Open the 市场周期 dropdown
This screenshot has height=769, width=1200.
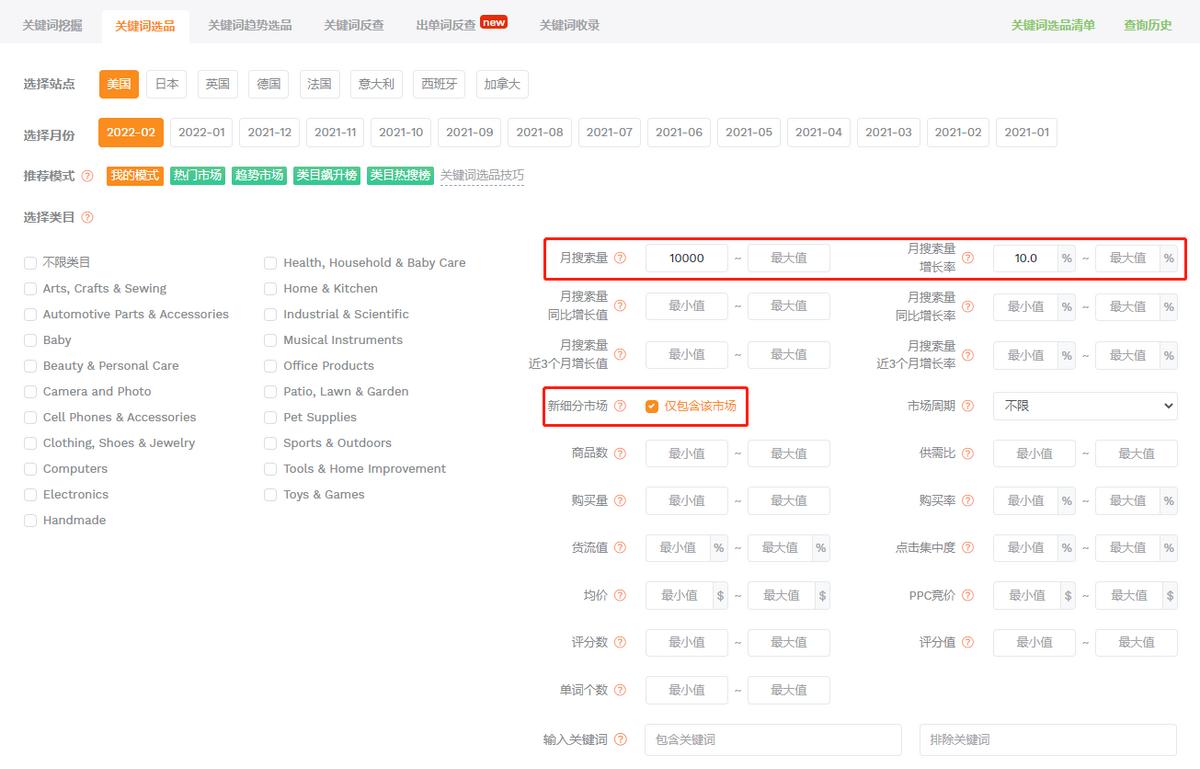(x=1084, y=406)
